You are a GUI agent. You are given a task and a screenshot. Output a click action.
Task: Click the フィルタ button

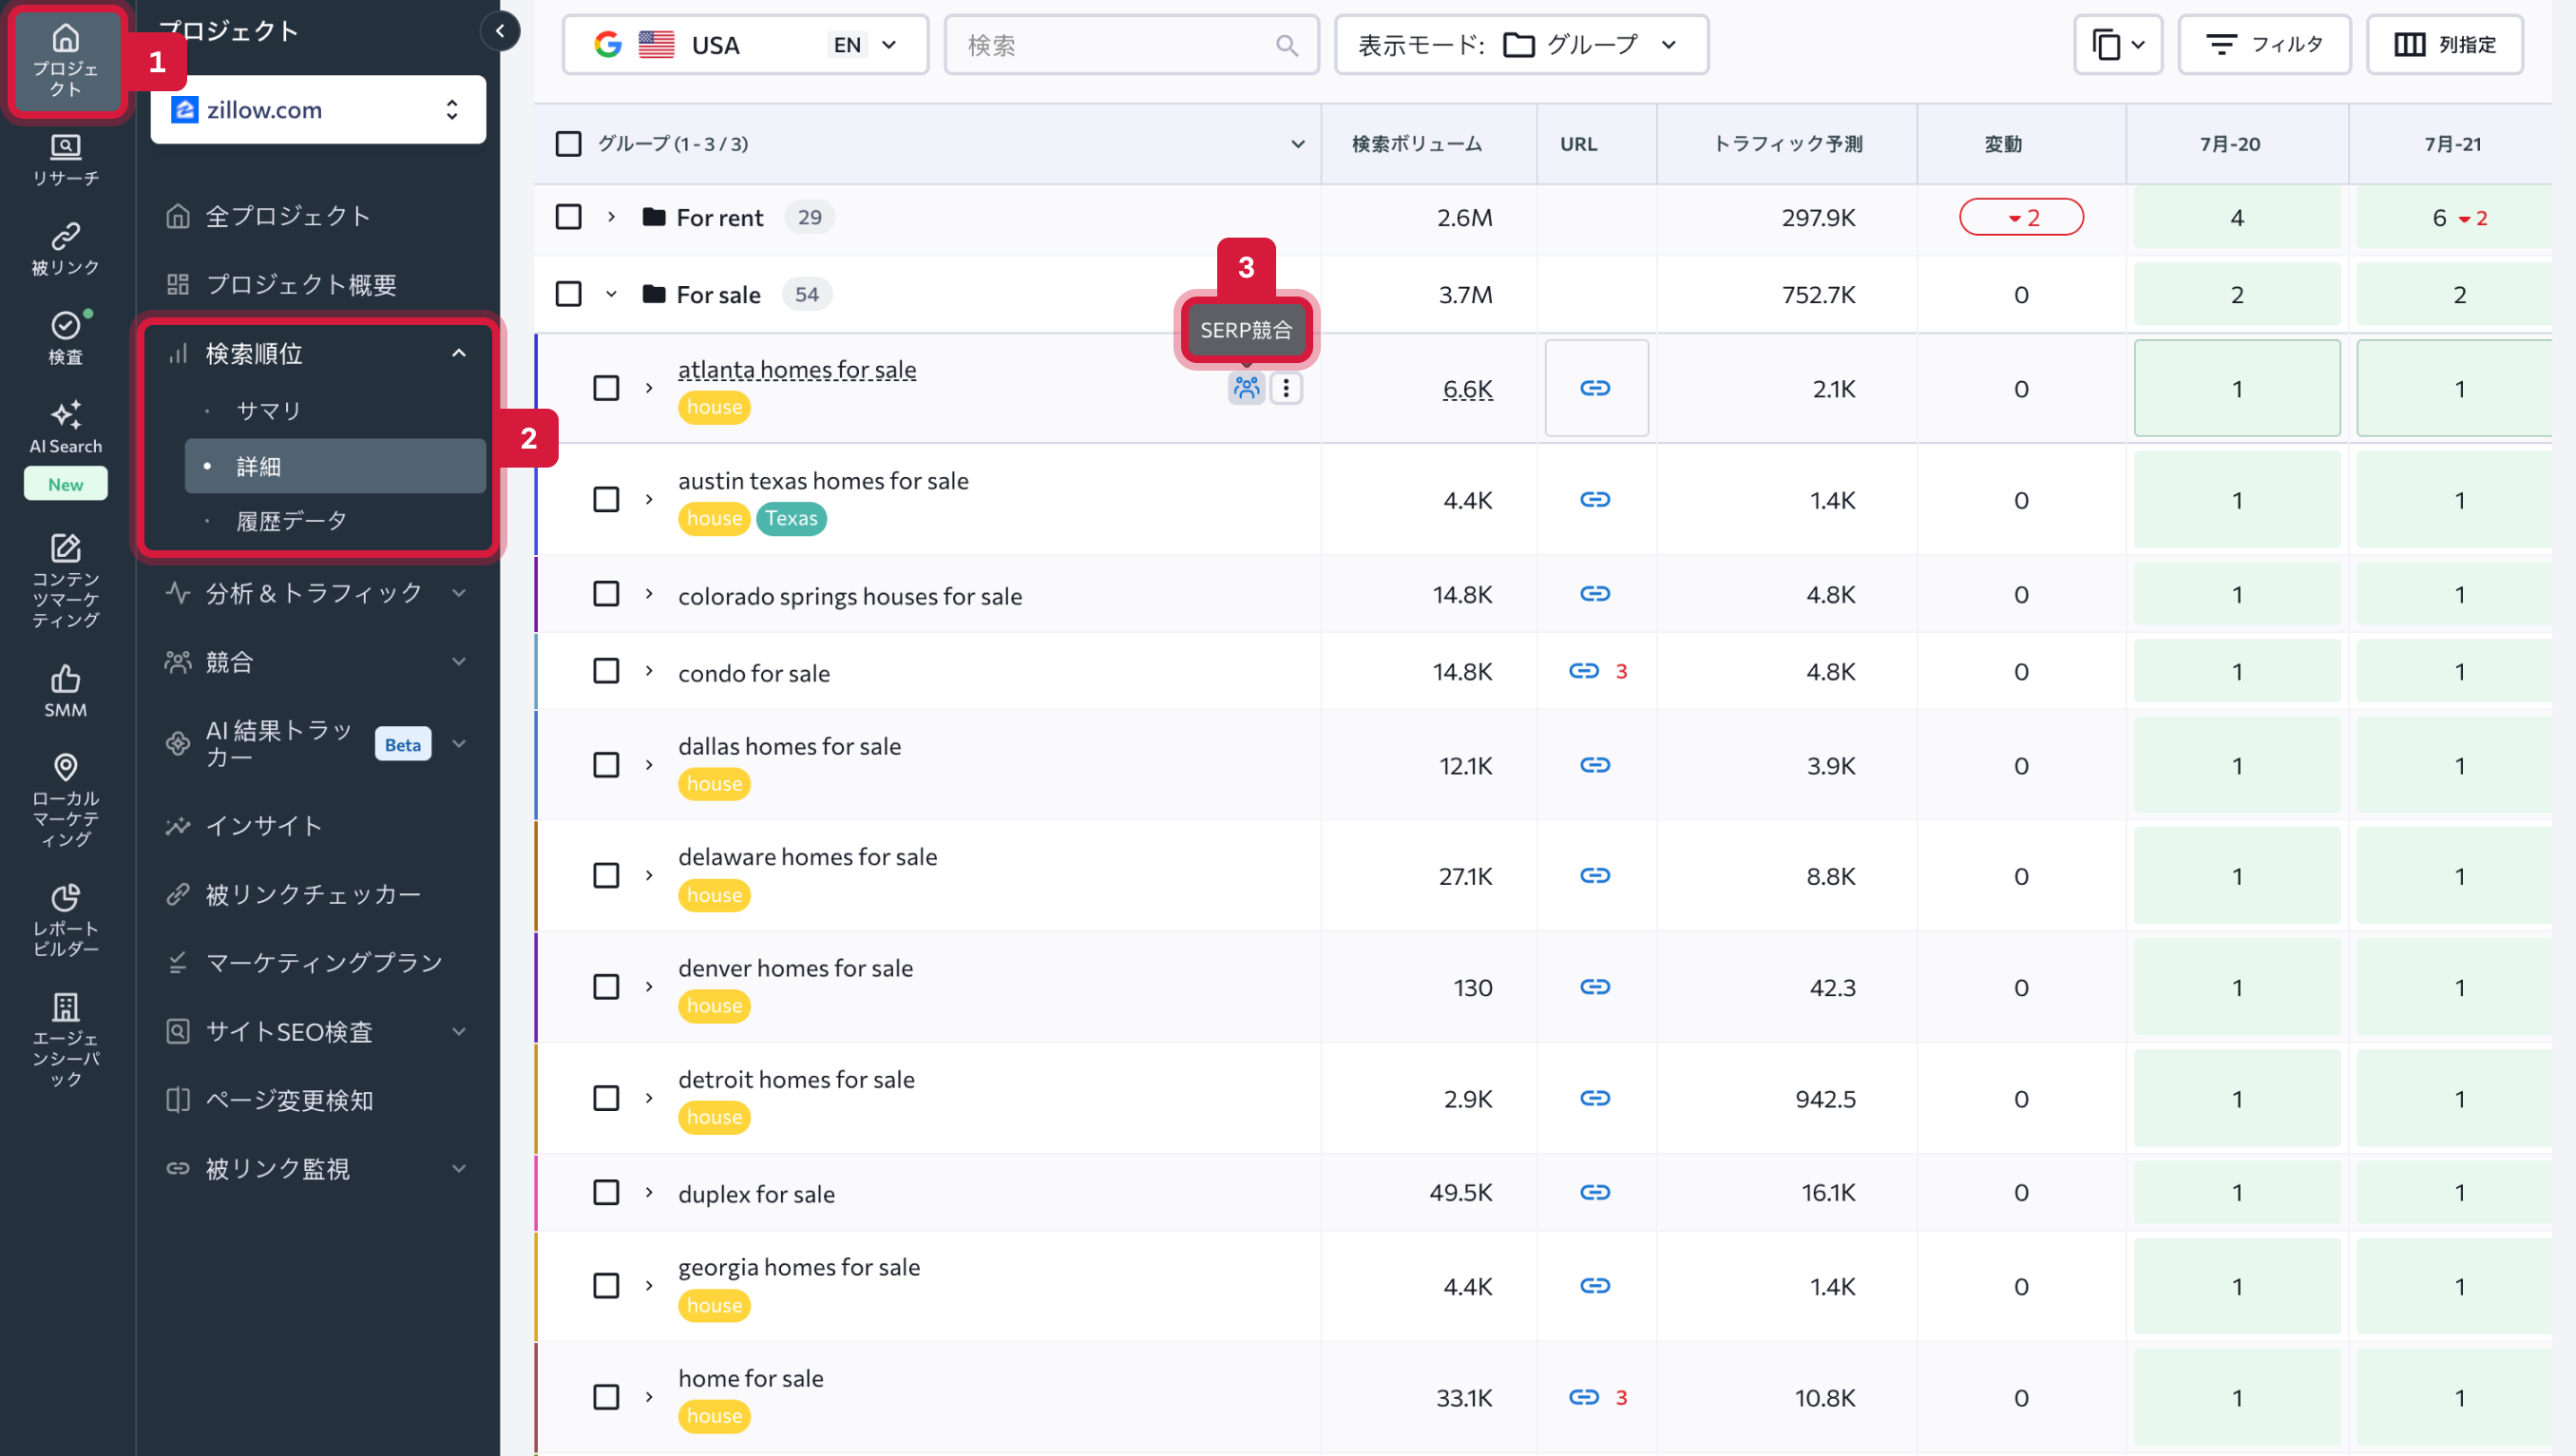2264,44
